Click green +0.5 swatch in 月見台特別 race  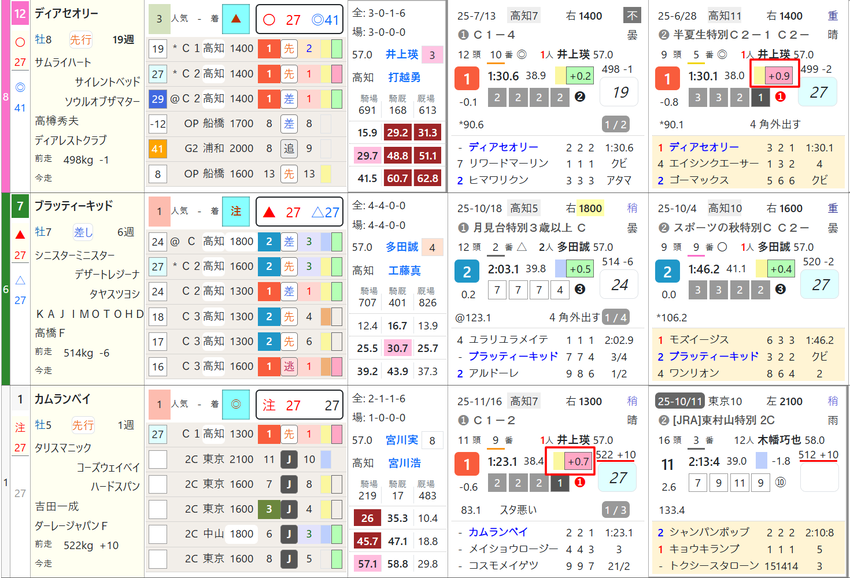tap(580, 269)
